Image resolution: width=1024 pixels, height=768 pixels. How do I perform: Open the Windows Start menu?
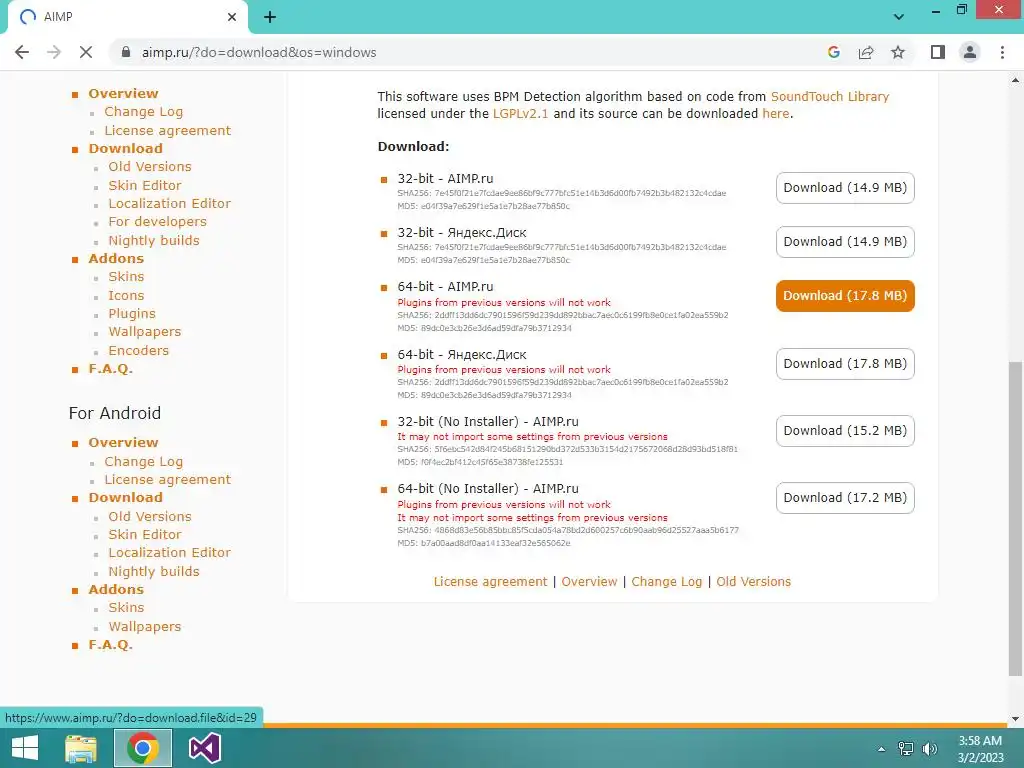pyautogui.click(x=25, y=748)
